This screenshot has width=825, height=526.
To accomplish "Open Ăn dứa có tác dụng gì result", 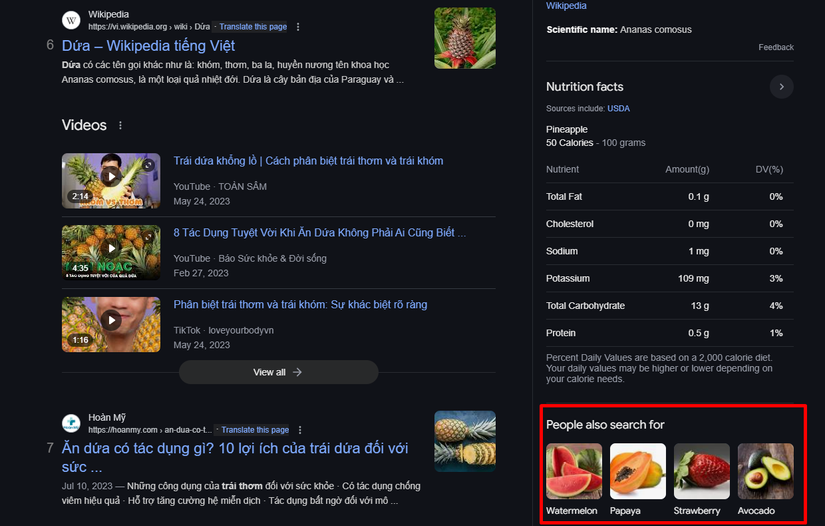I will coord(235,458).
